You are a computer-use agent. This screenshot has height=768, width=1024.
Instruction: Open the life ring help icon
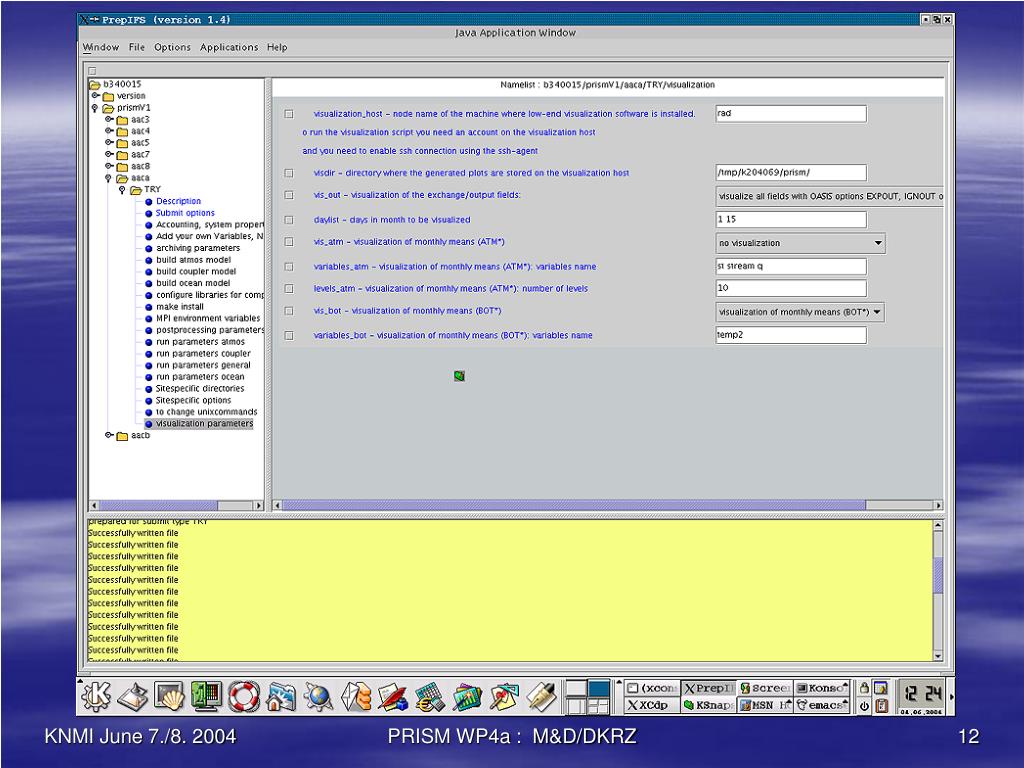point(244,697)
